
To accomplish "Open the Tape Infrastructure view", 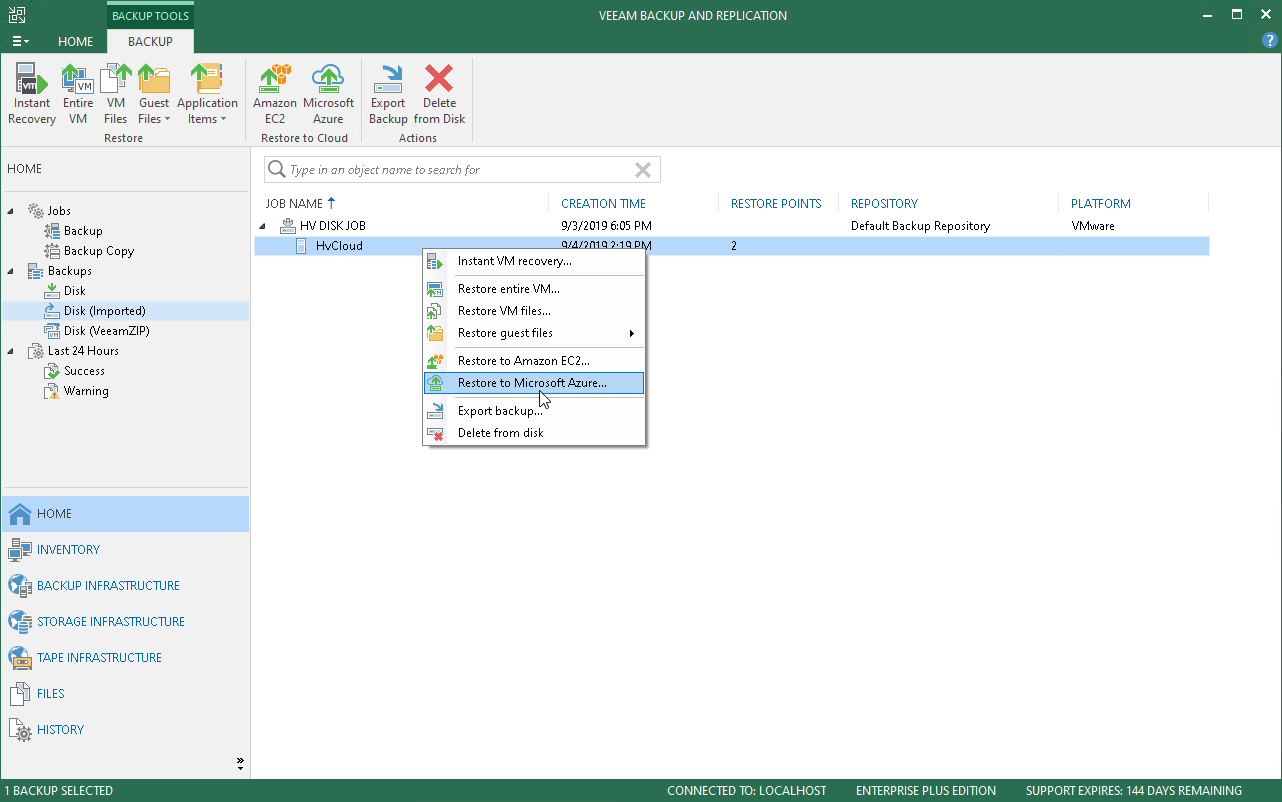I will click(125, 658).
